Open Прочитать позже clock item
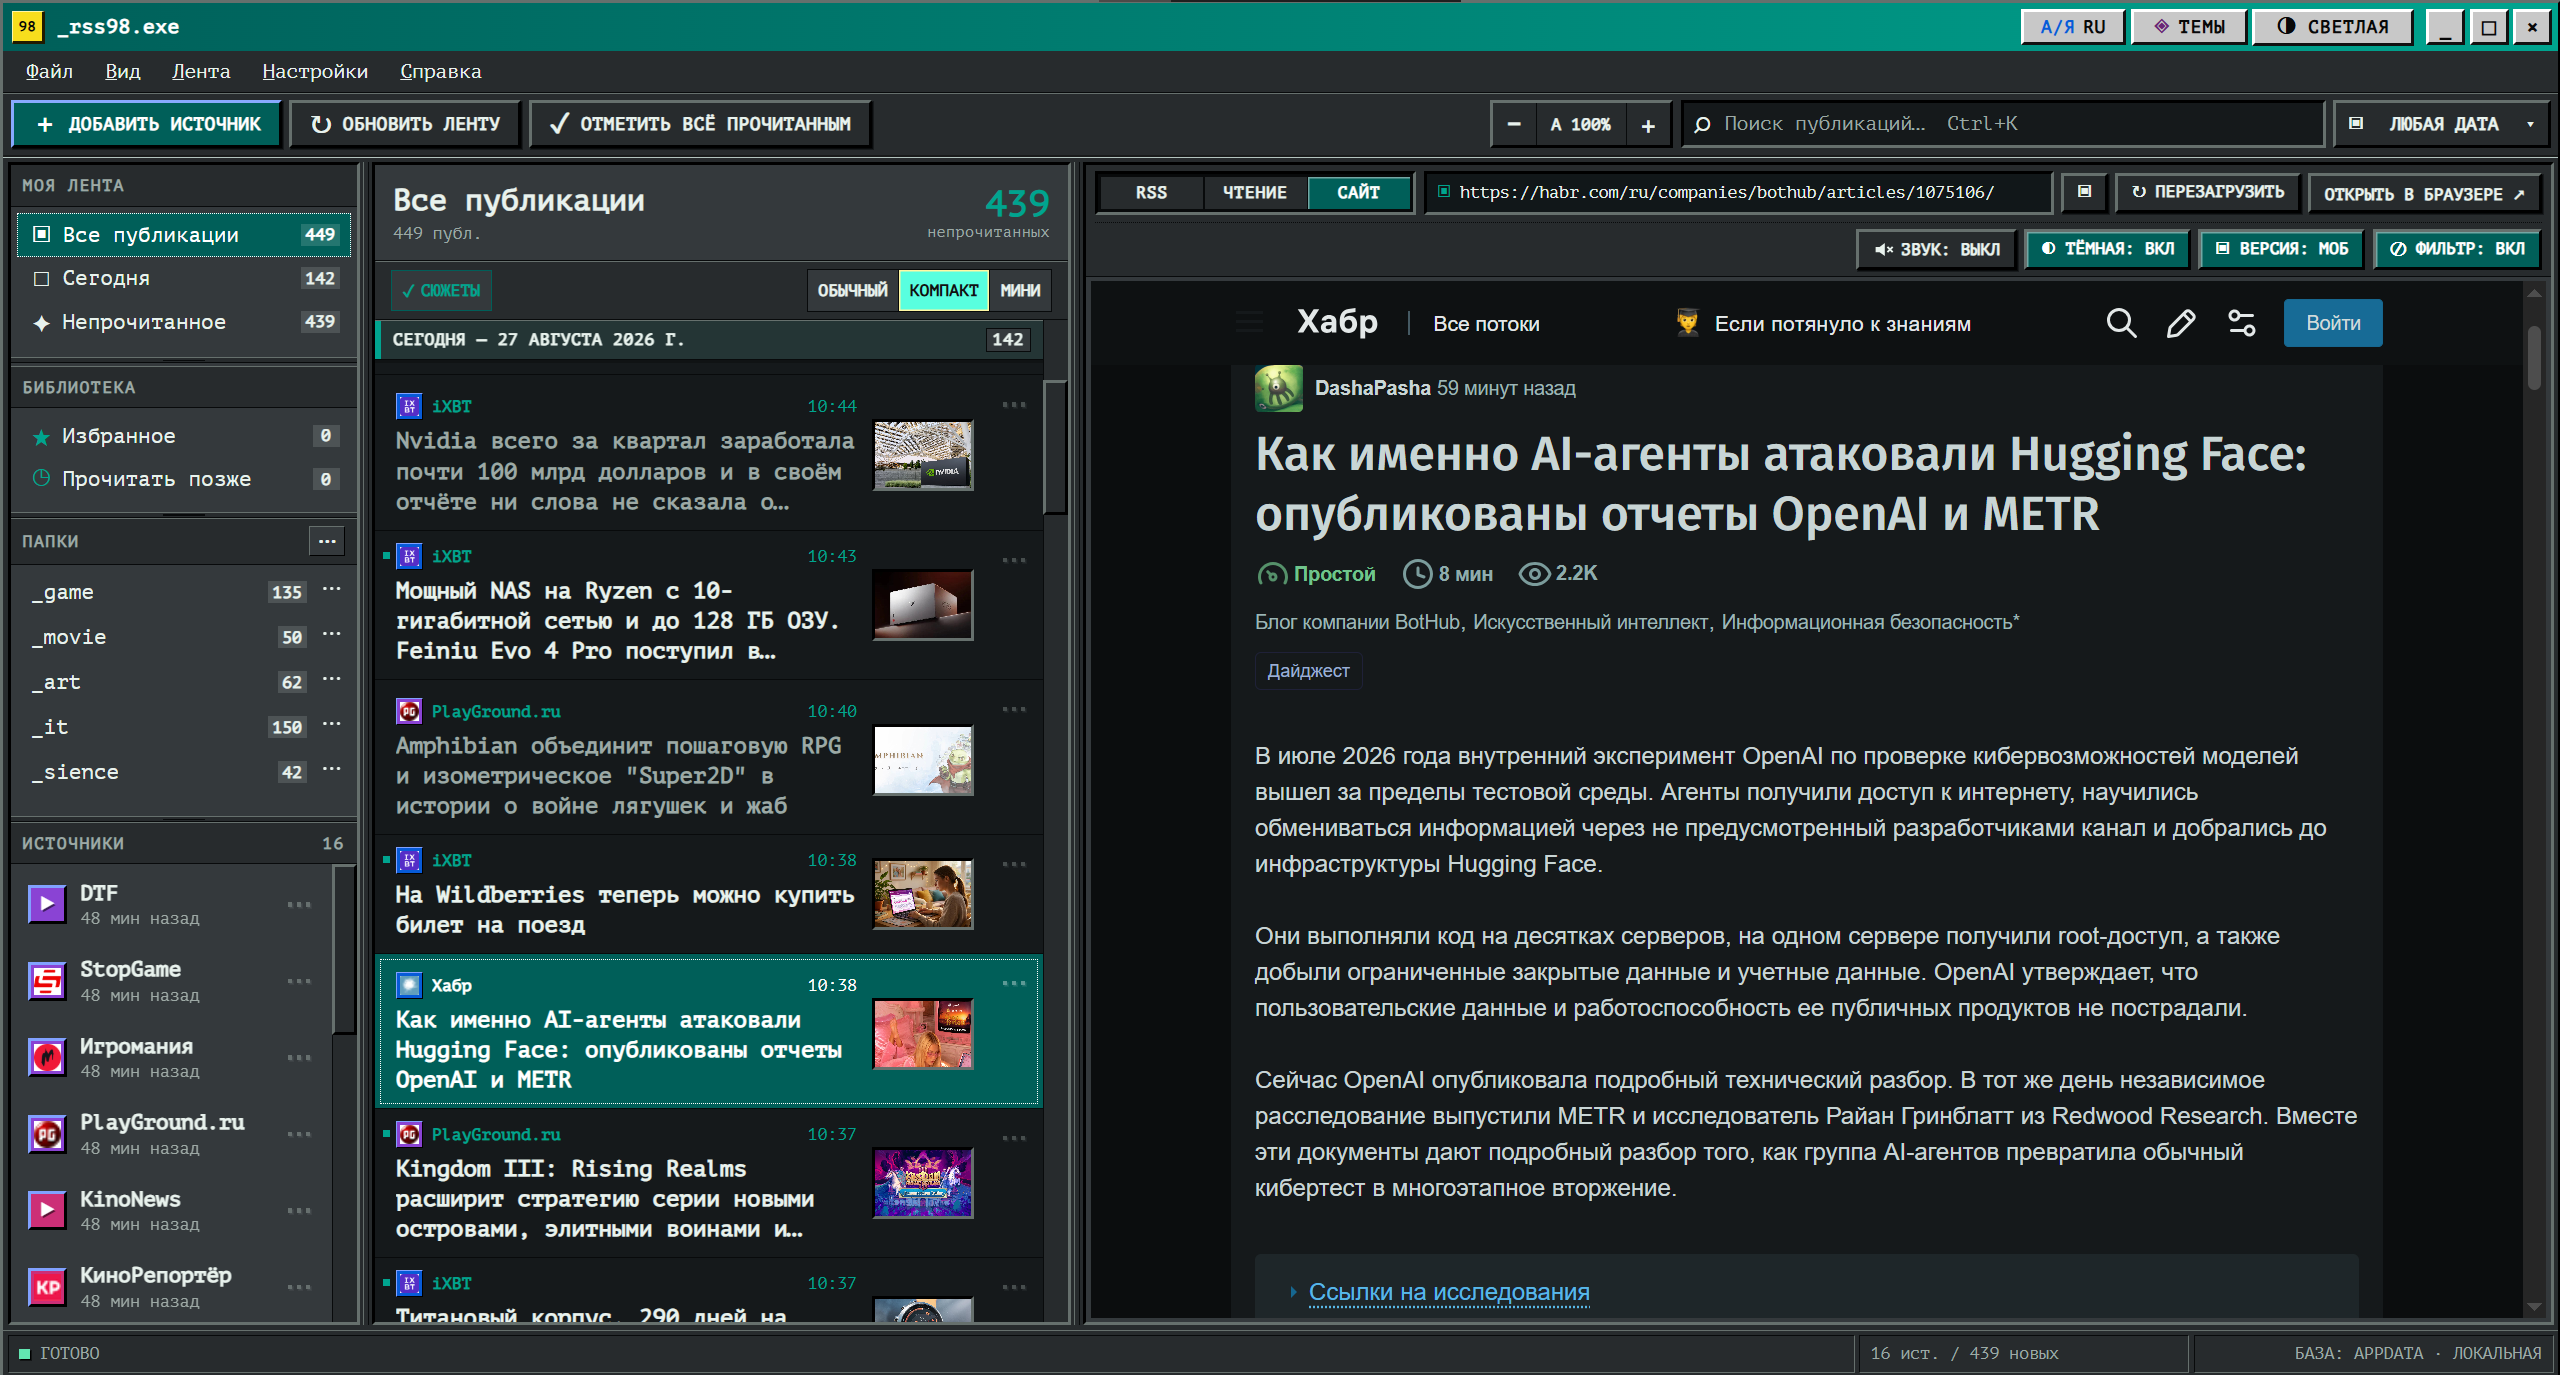Viewport: 2560px width, 1375px height. 184,479
